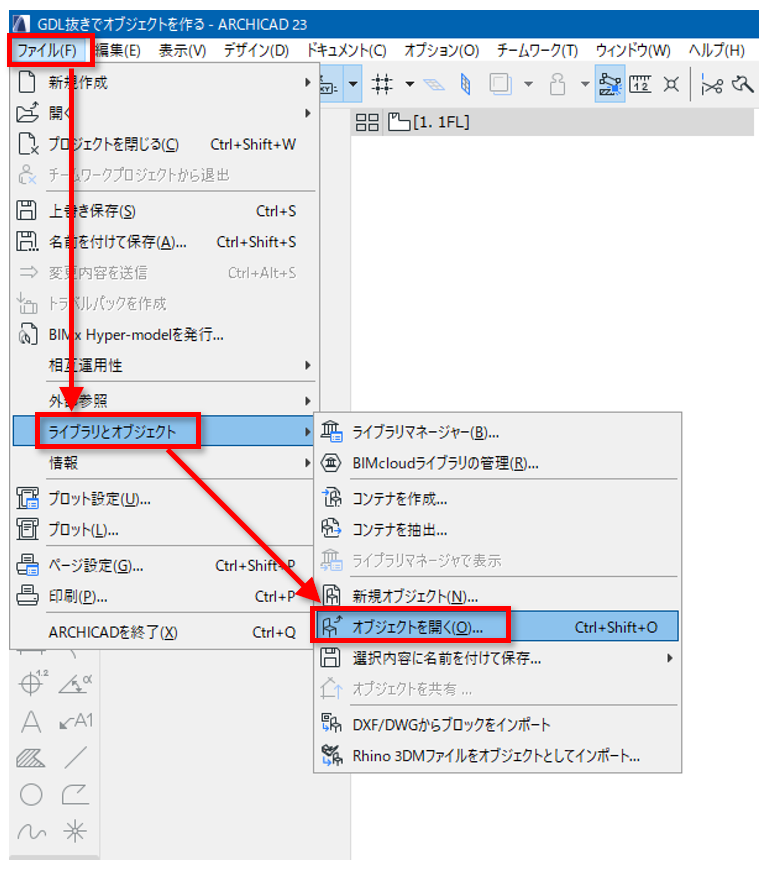Open ライブラリマネージャー(B)...
The image size is (768, 871).
coord(498,432)
